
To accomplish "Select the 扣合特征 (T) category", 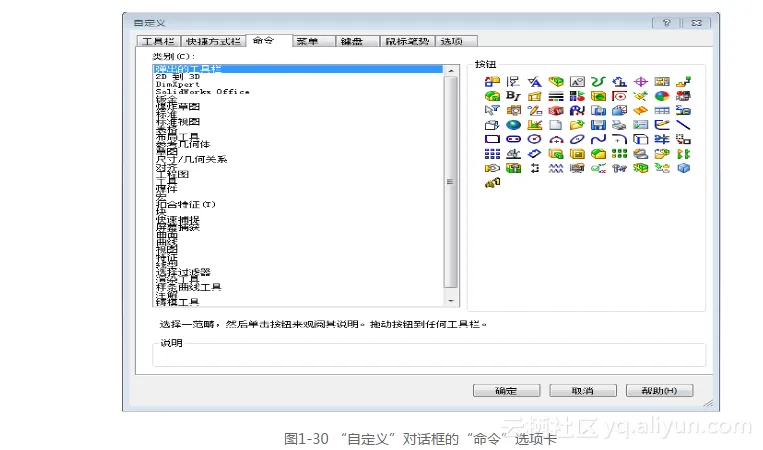I will point(185,204).
